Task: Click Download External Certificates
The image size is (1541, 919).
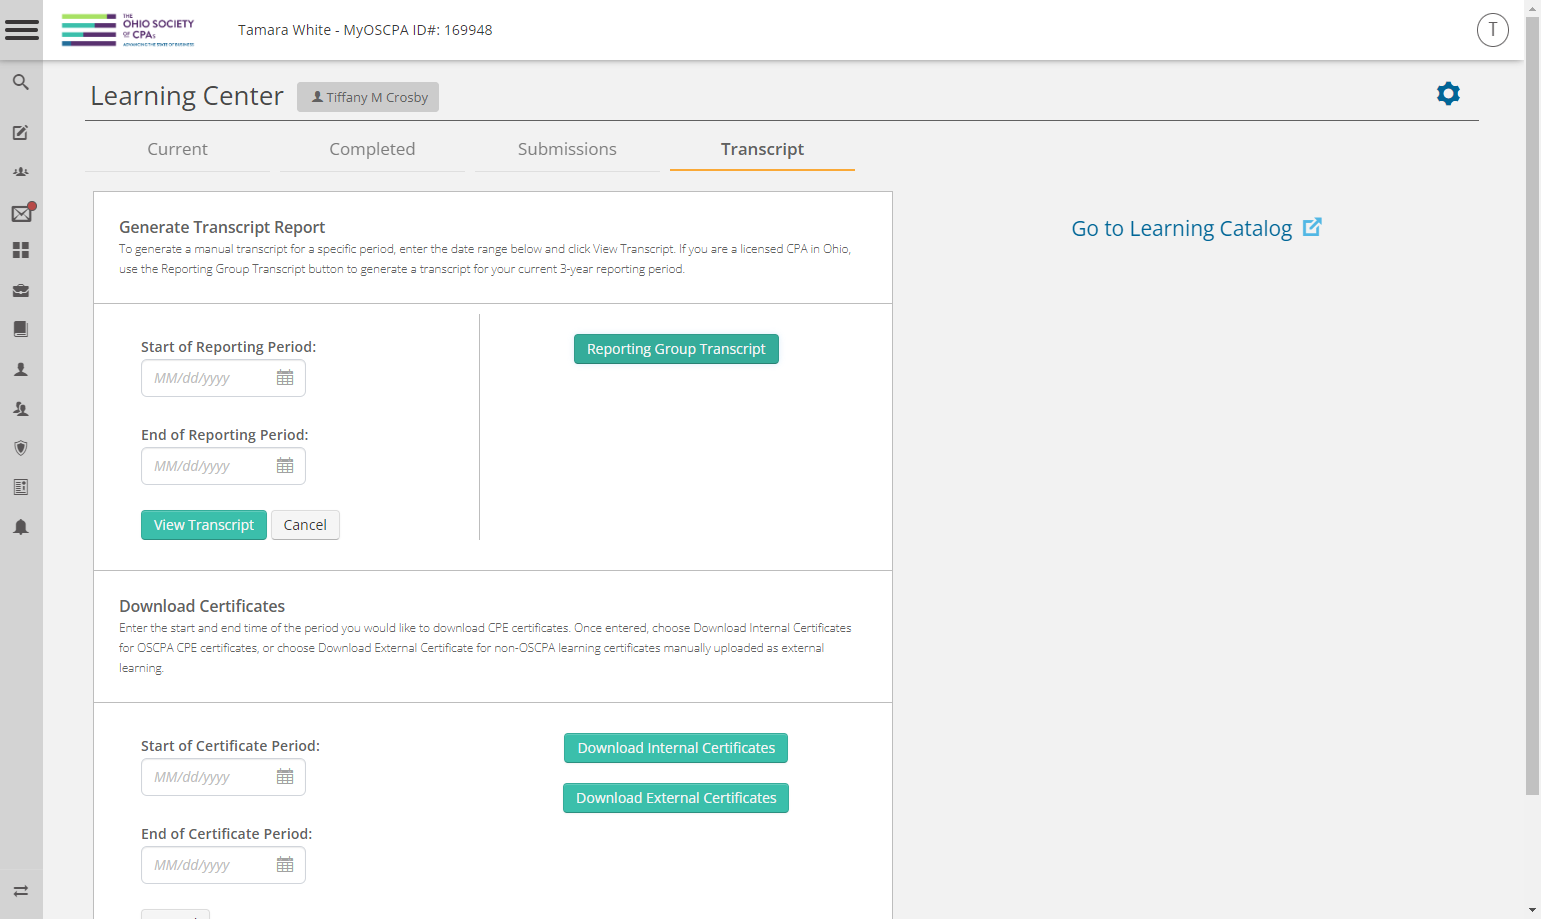Action: pos(676,798)
